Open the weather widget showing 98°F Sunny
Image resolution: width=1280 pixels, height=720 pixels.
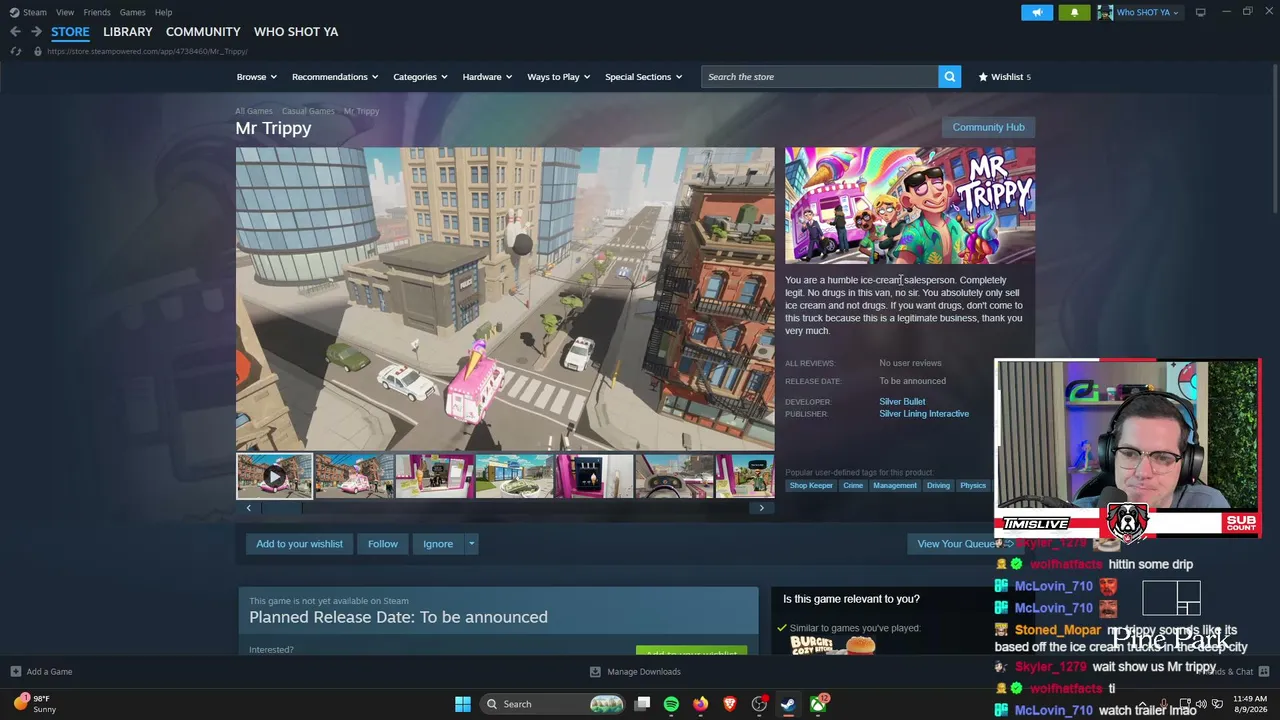coord(36,704)
